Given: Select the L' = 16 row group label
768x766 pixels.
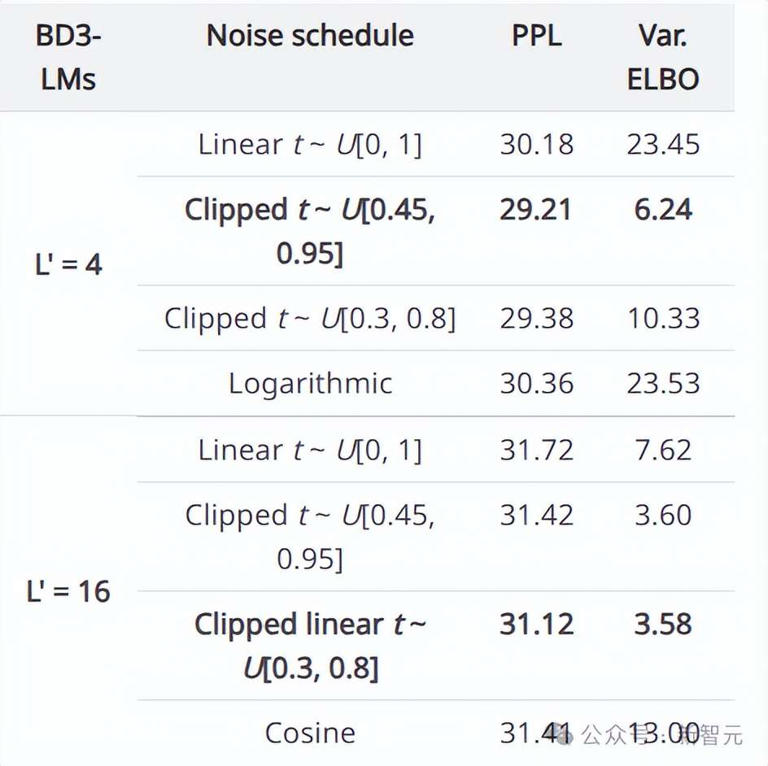Looking at the screenshot, I should (x=68, y=591).
